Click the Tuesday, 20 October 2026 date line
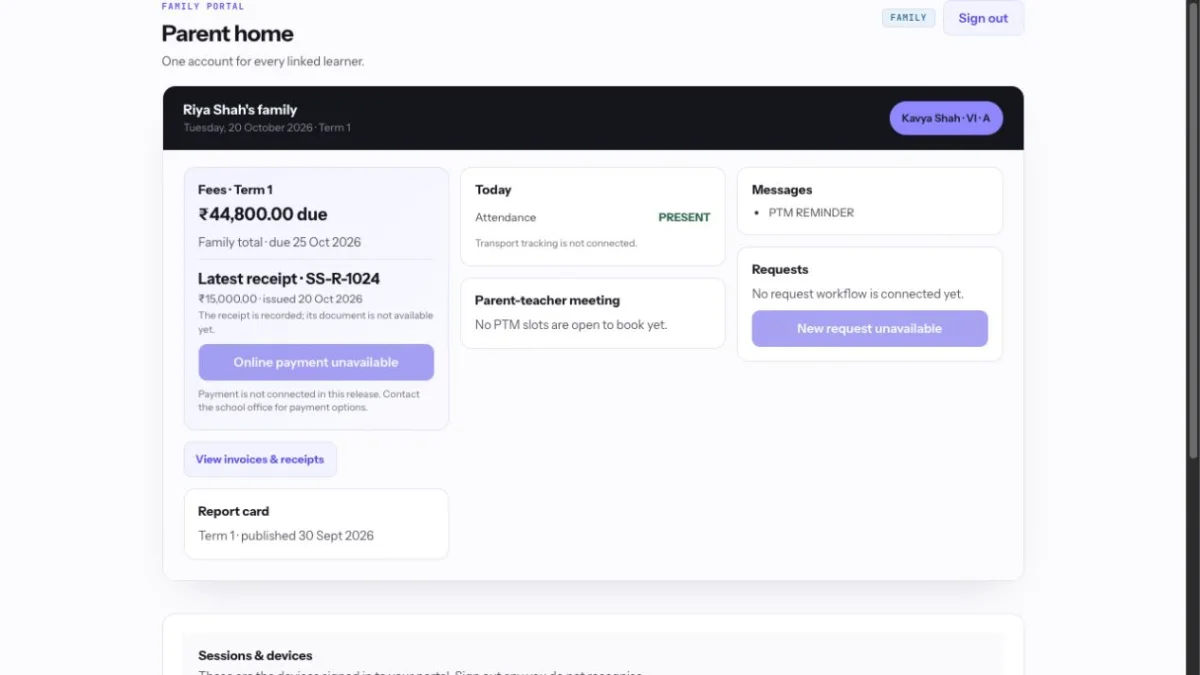 tap(267, 128)
